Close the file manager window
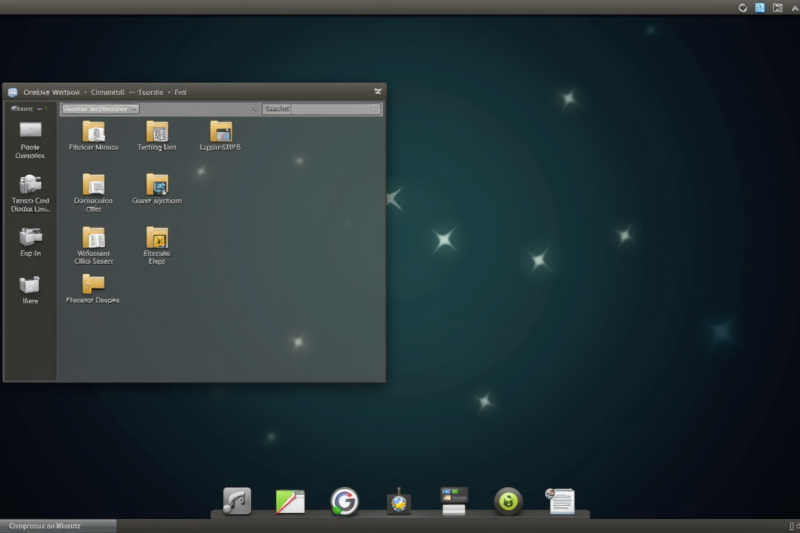This screenshot has height=533, width=800. [x=378, y=91]
